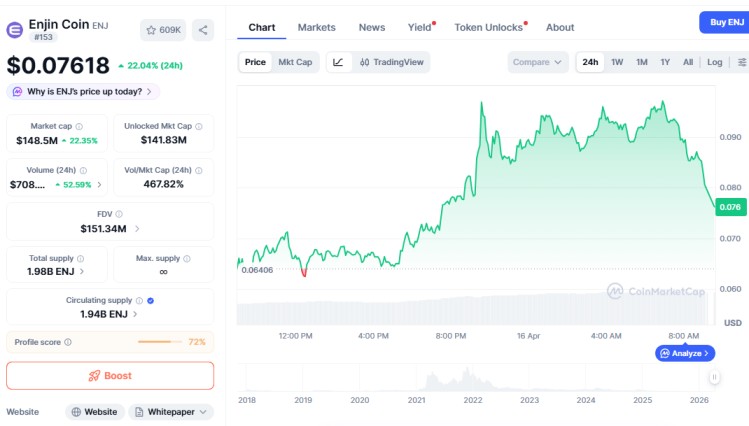The width and height of the screenshot is (749, 426).
Task: Open the Yield tab
Action: (x=419, y=28)
